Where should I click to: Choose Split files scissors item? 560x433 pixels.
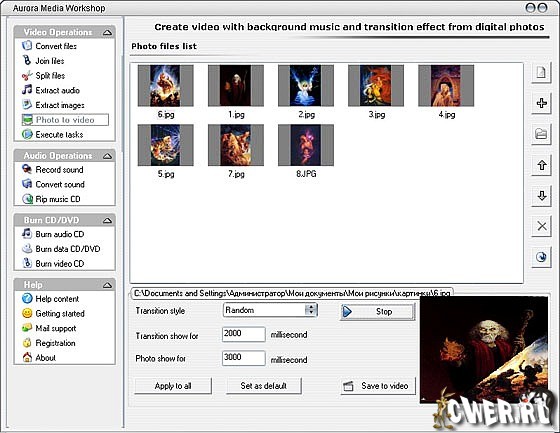click(44, 76)
